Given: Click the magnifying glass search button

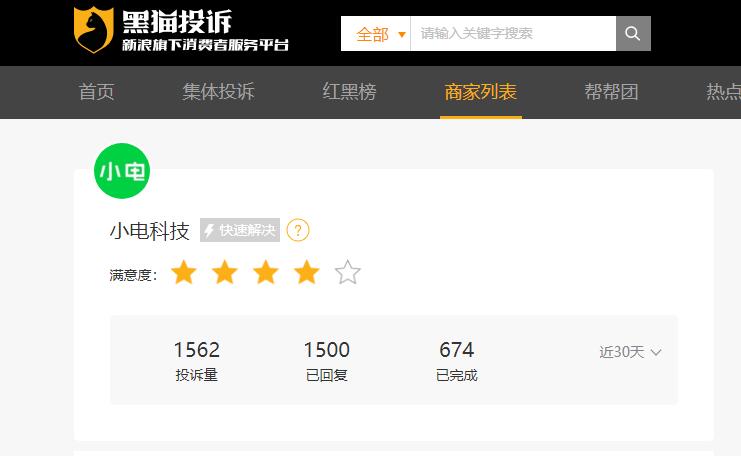Looking at the screenshot, I should pyautogui.click(x=633, y=34).
